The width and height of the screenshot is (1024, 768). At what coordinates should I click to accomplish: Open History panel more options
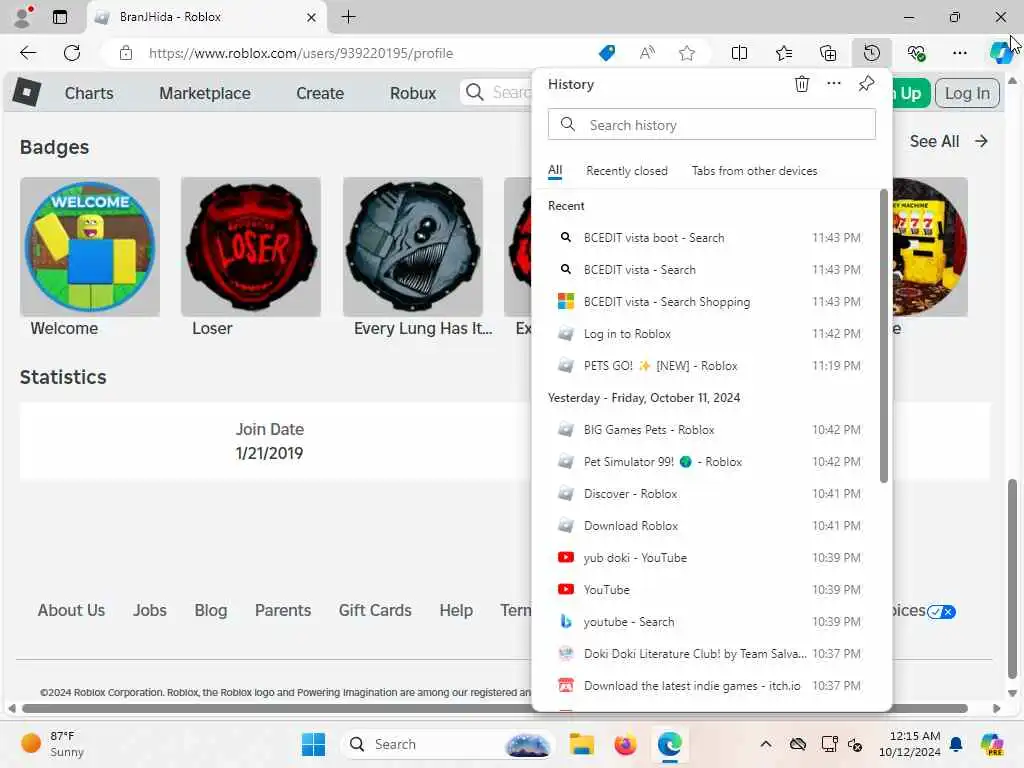click(x=834, y=84)
